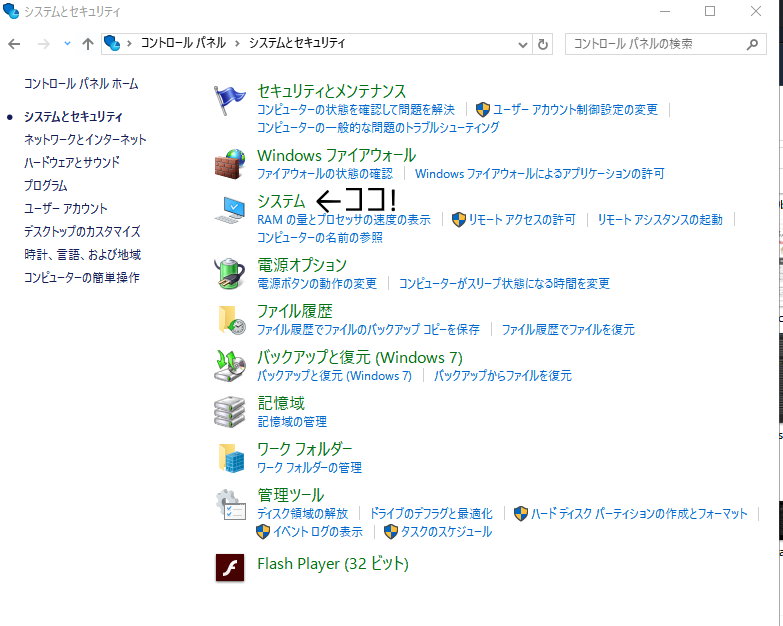Image resolution: width=783 pixels, height=626 pixels.
Task: Click the 管理ツール gear checklist icon
Action: click(x=231, y=505)
